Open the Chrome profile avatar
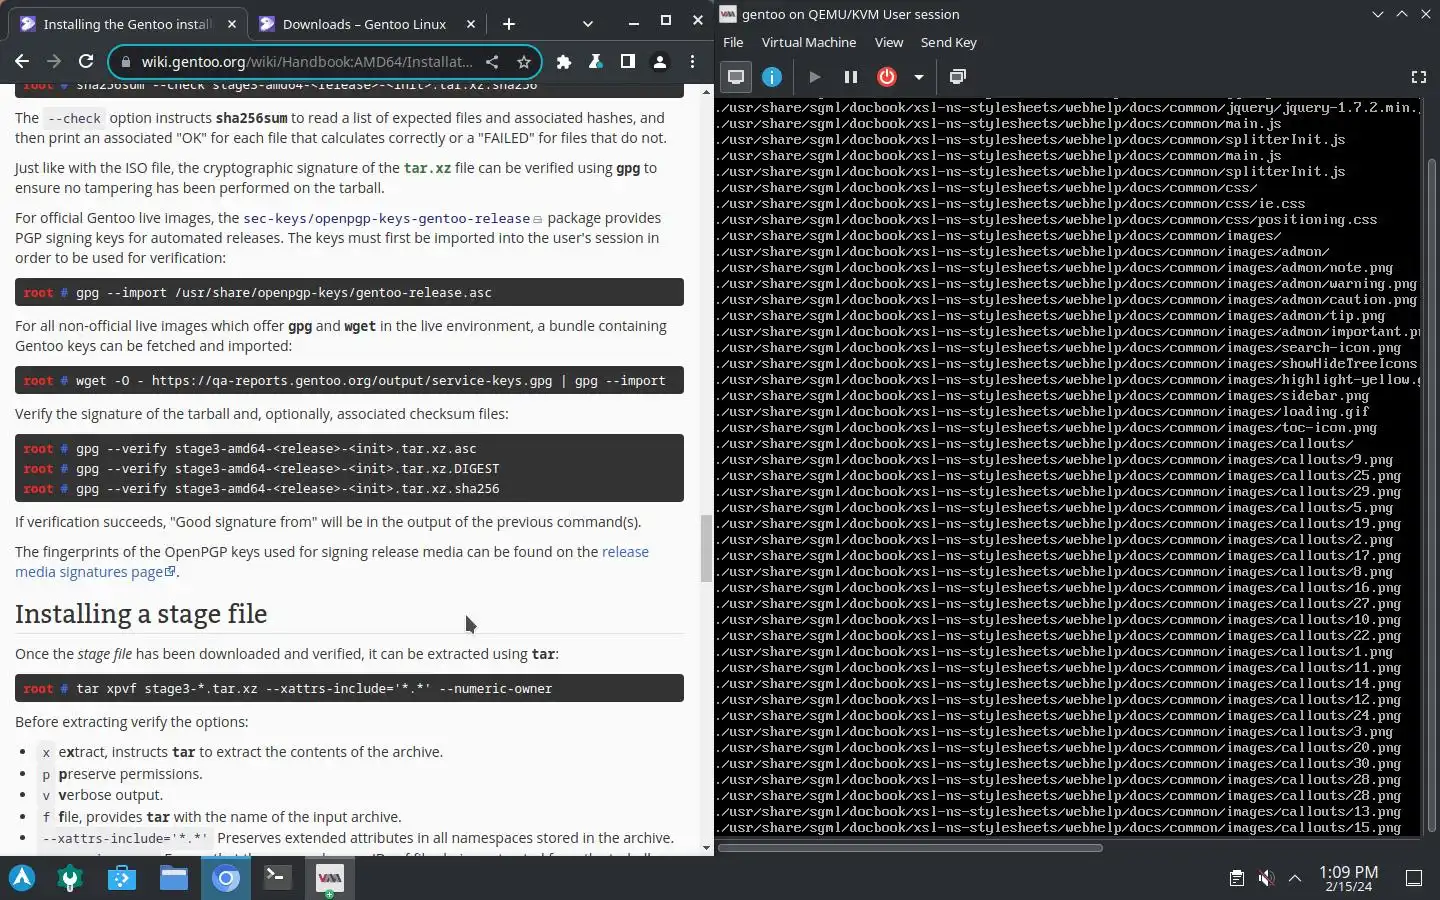This screenshot has width=1440, height=900. click(660, 62)
